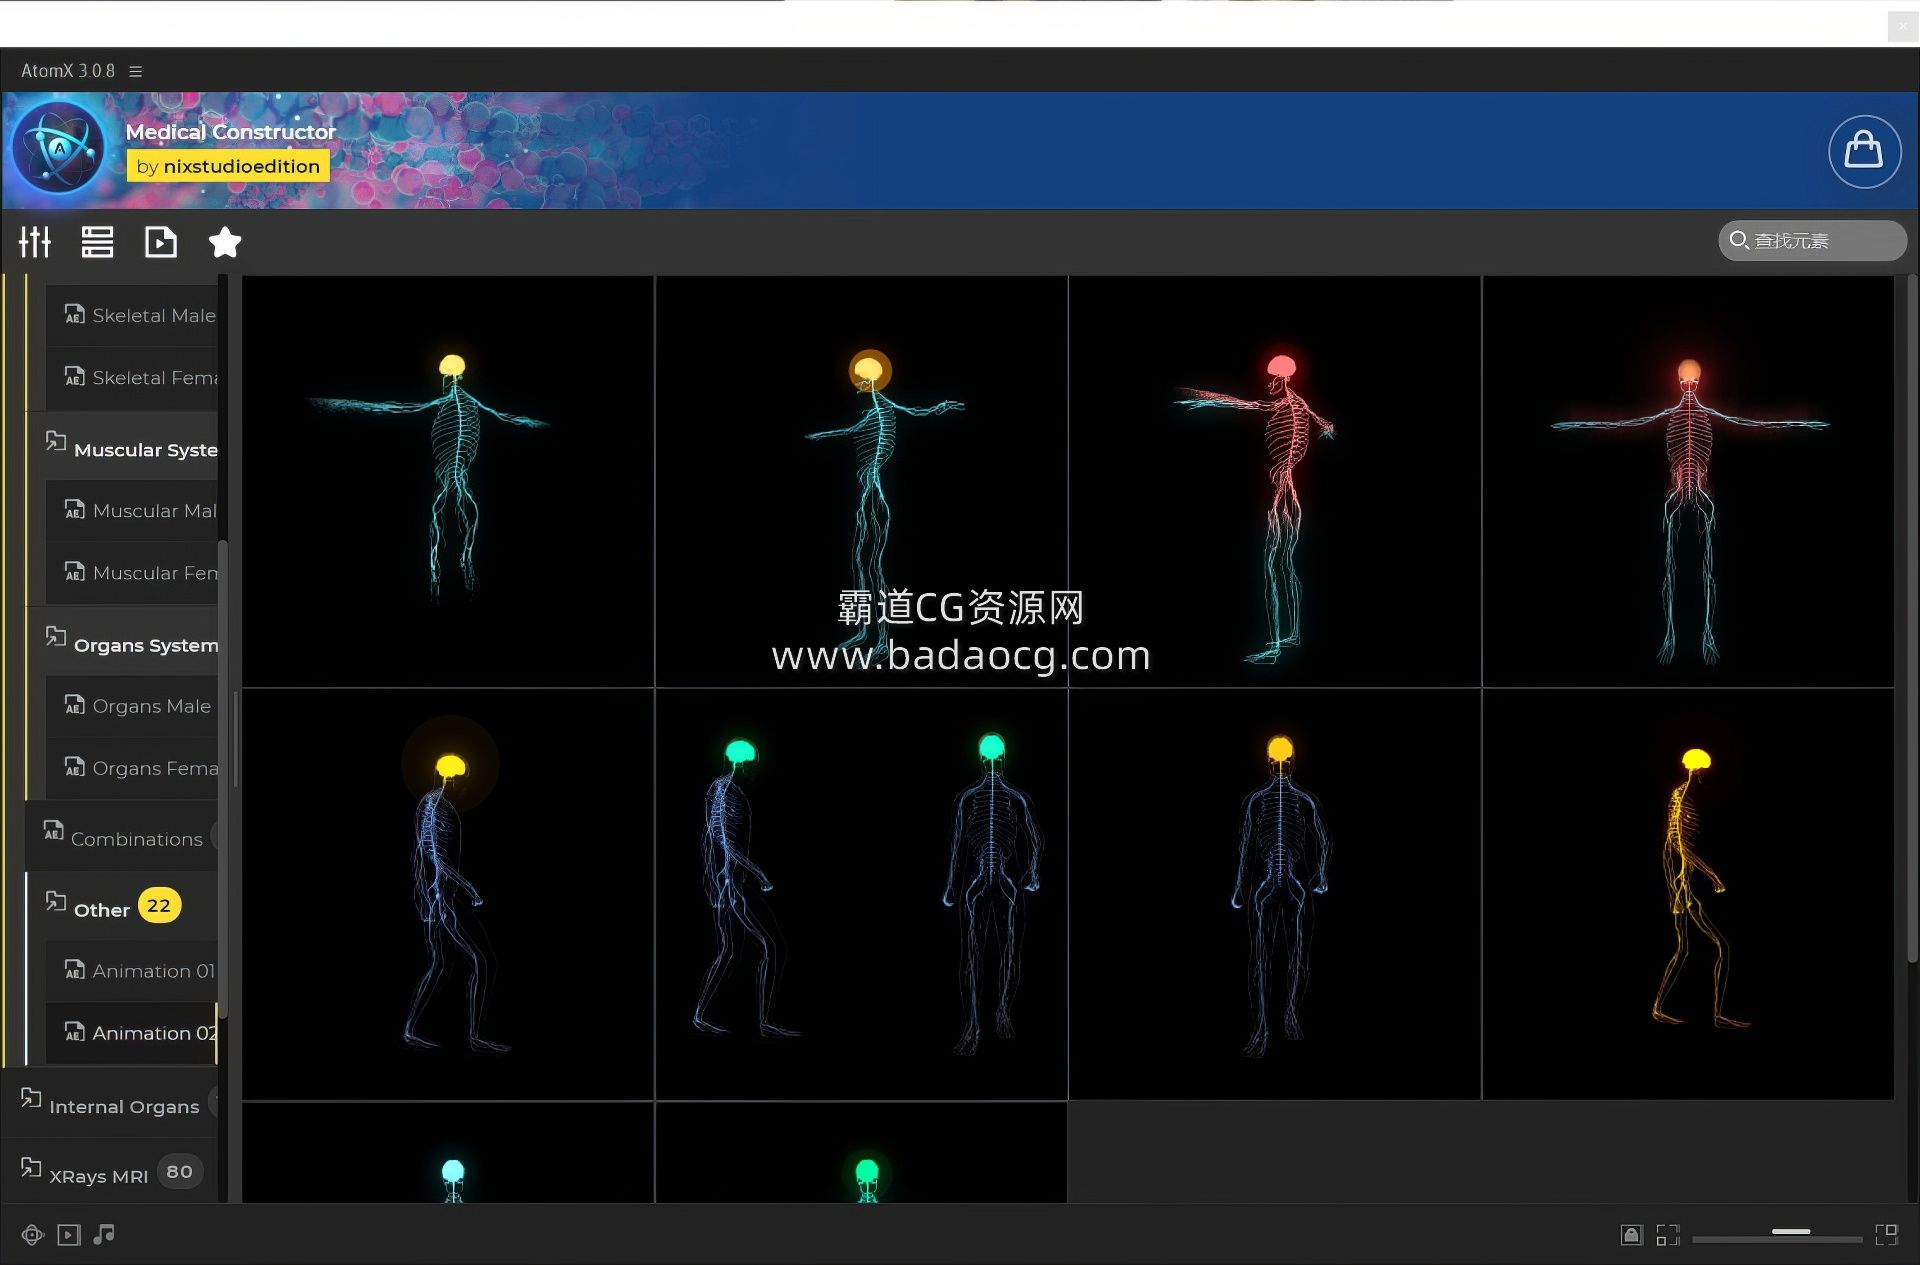
Task: Open the settings sliders panel
Action: 35,242
